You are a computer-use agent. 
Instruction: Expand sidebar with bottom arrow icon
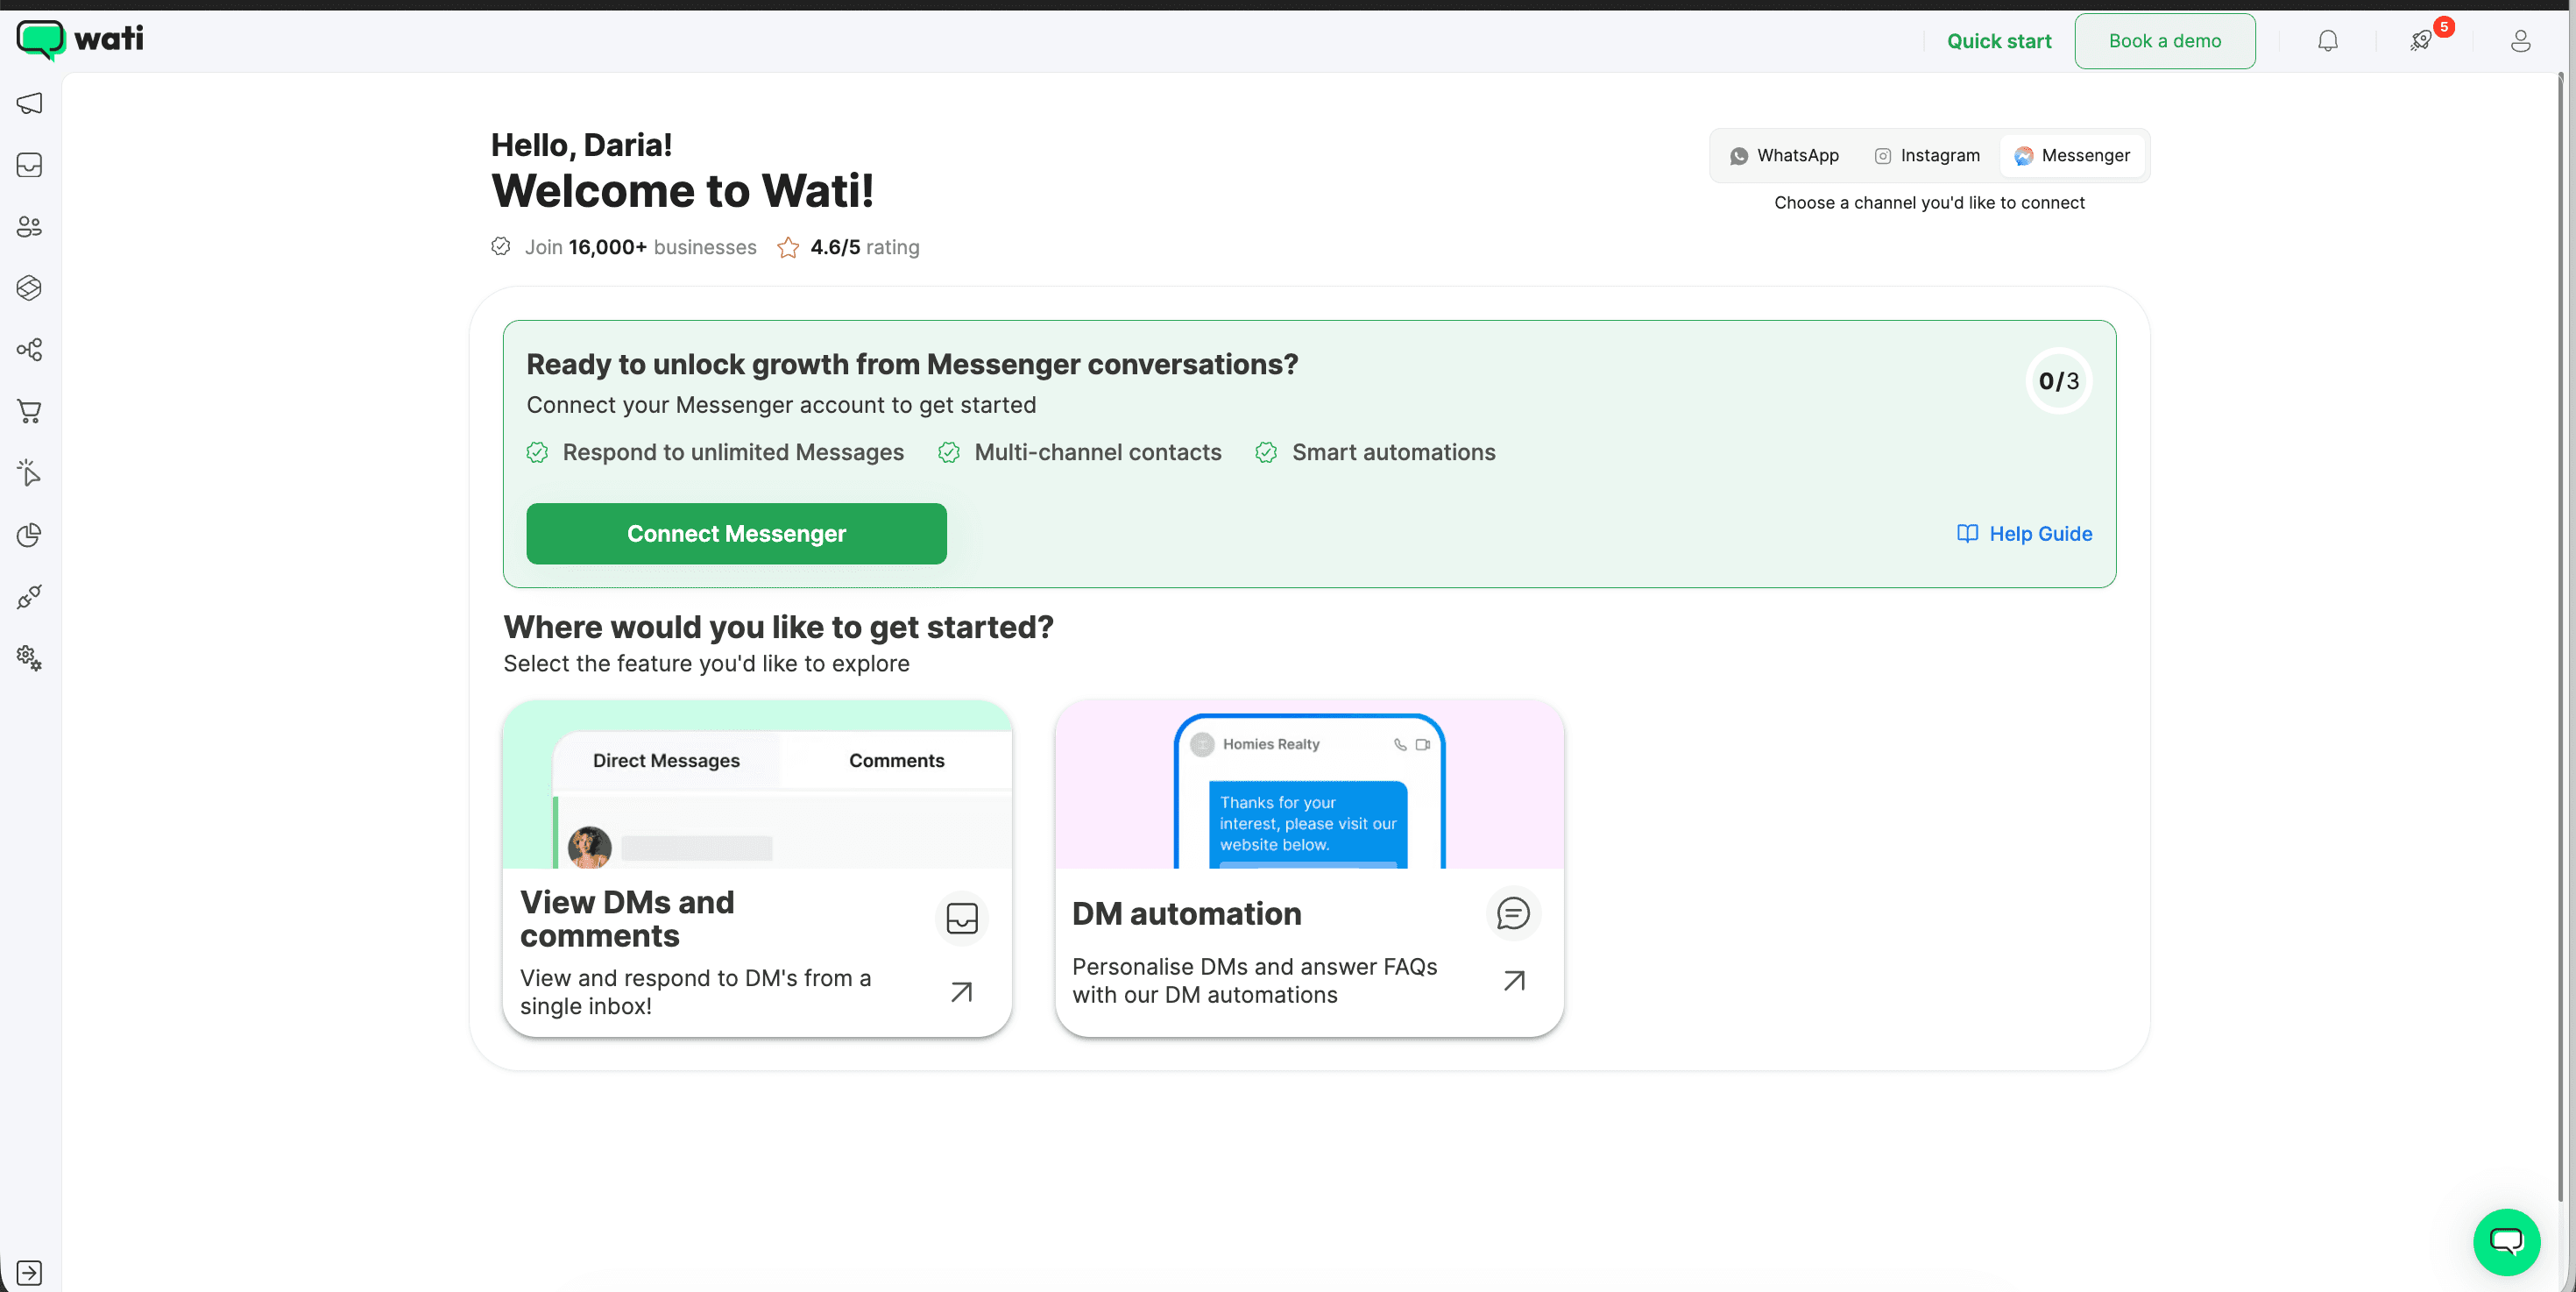[x=29, y=1272]
